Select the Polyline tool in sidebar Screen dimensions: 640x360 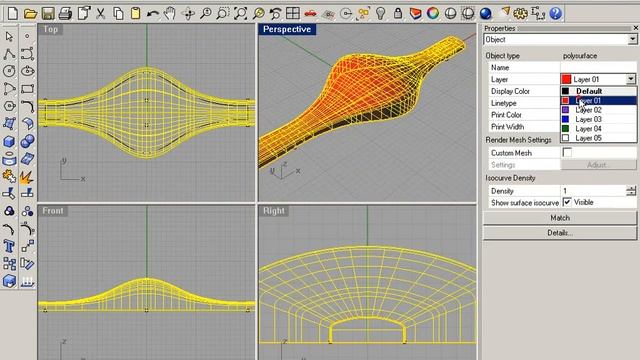pyautogui.click(x=9, y=54)
